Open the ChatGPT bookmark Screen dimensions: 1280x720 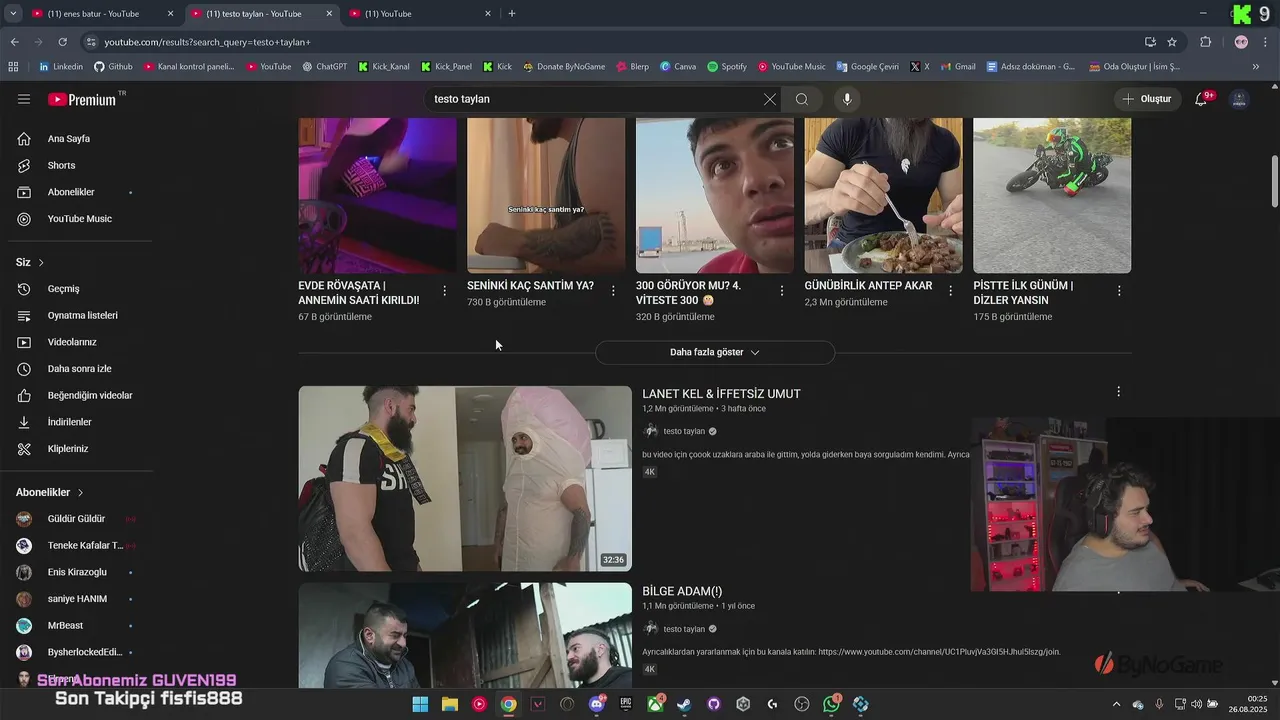[x=323, y=67]
